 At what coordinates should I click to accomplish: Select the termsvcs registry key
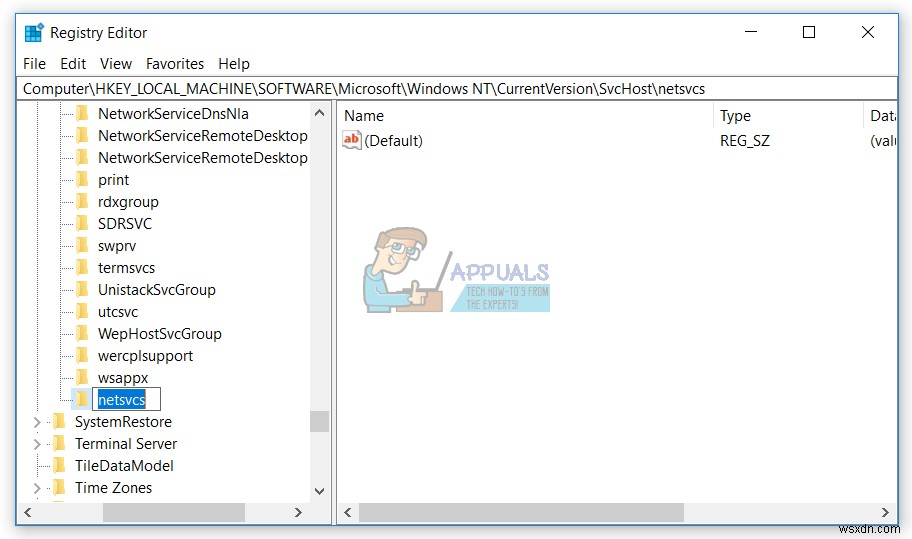tap(126, 268)
